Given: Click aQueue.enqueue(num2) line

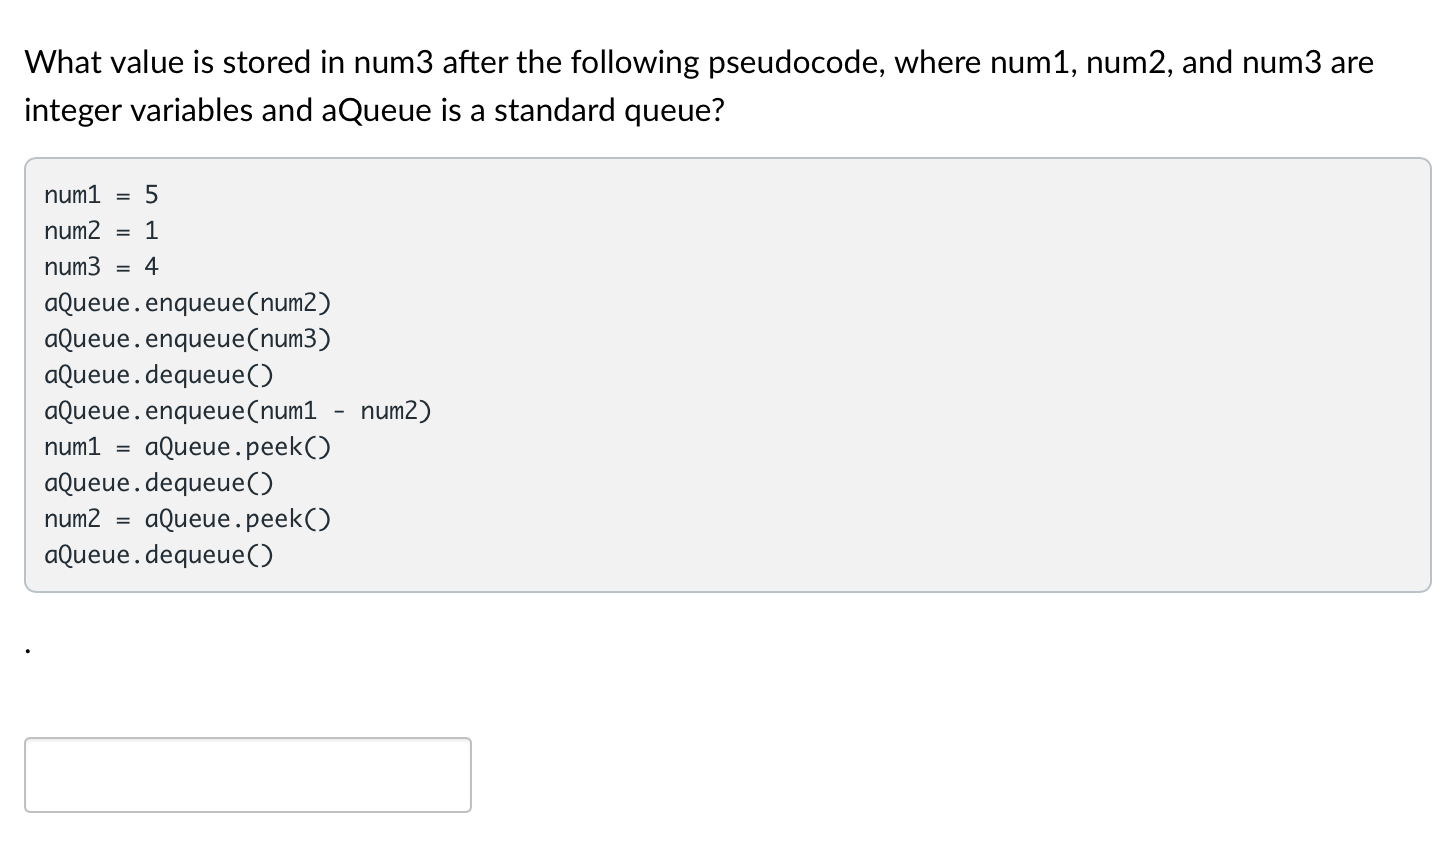Looking at the screenshot, I should pyautogui.click(x=187, y=303).
